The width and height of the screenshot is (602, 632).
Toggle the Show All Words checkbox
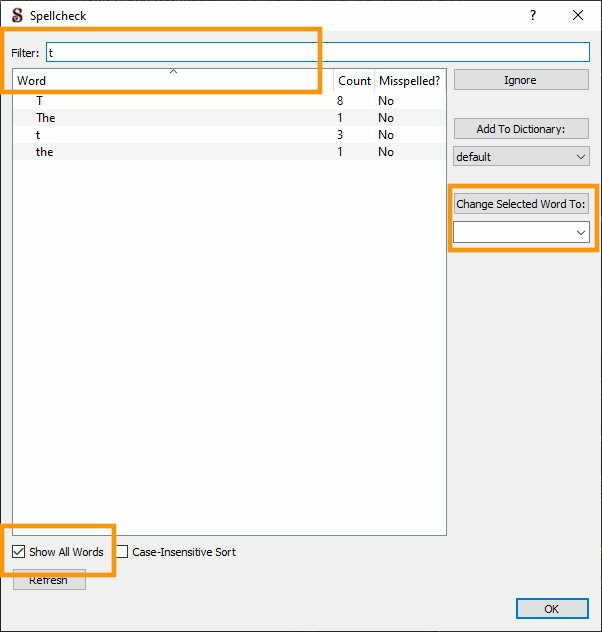tap(20, 552)
